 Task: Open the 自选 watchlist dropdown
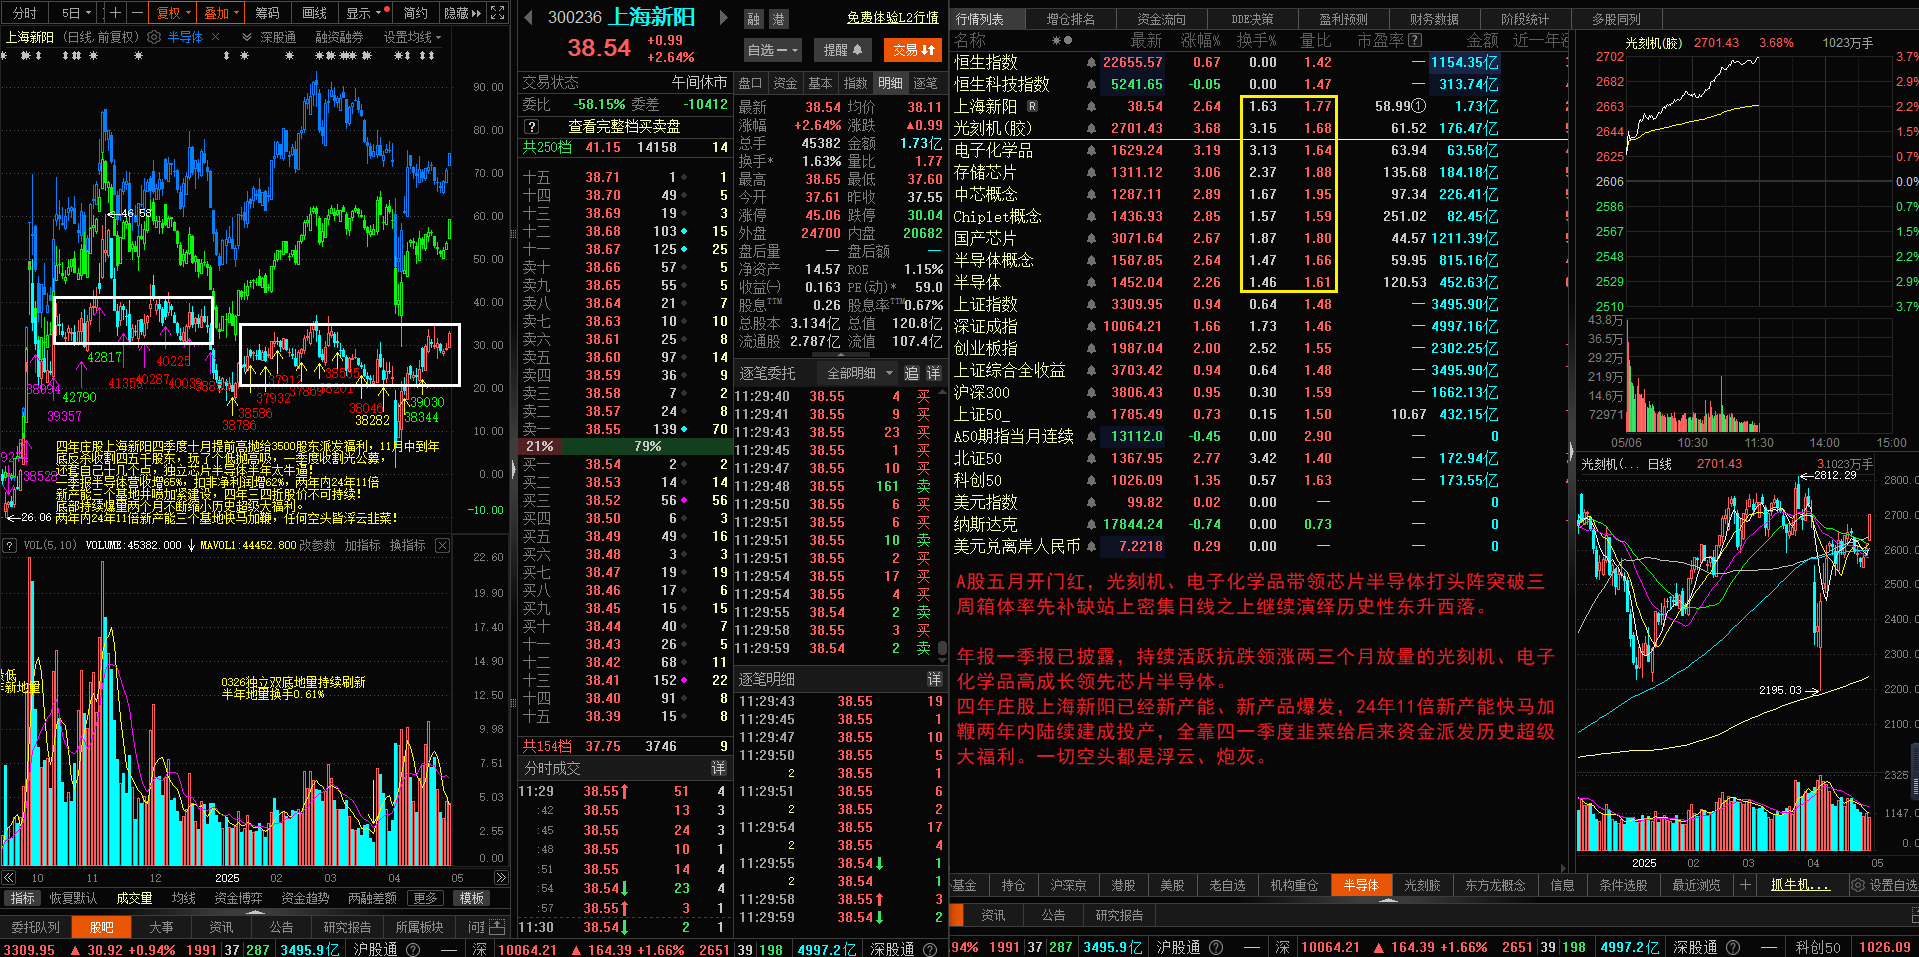click(773, 50)
